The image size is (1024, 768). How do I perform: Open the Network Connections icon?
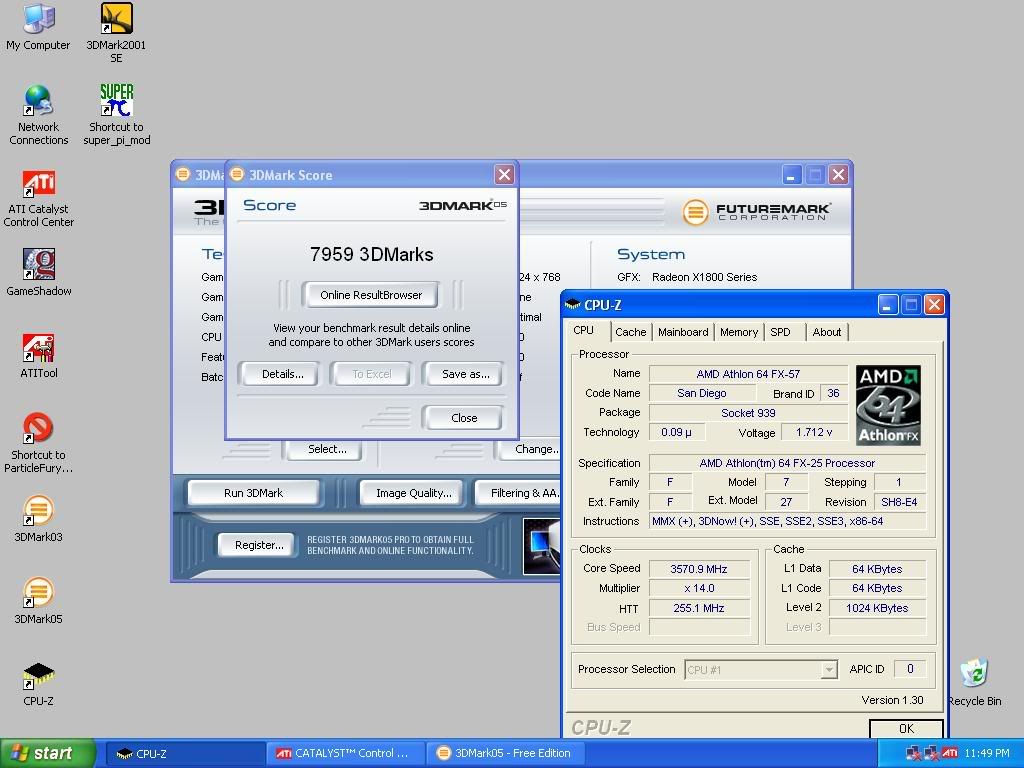click(38, 101)
